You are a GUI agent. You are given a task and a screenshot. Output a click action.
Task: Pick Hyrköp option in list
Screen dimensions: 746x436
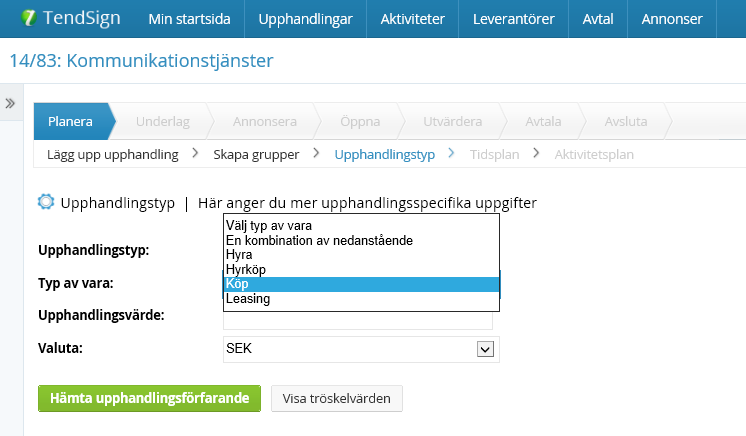point(361,269)
